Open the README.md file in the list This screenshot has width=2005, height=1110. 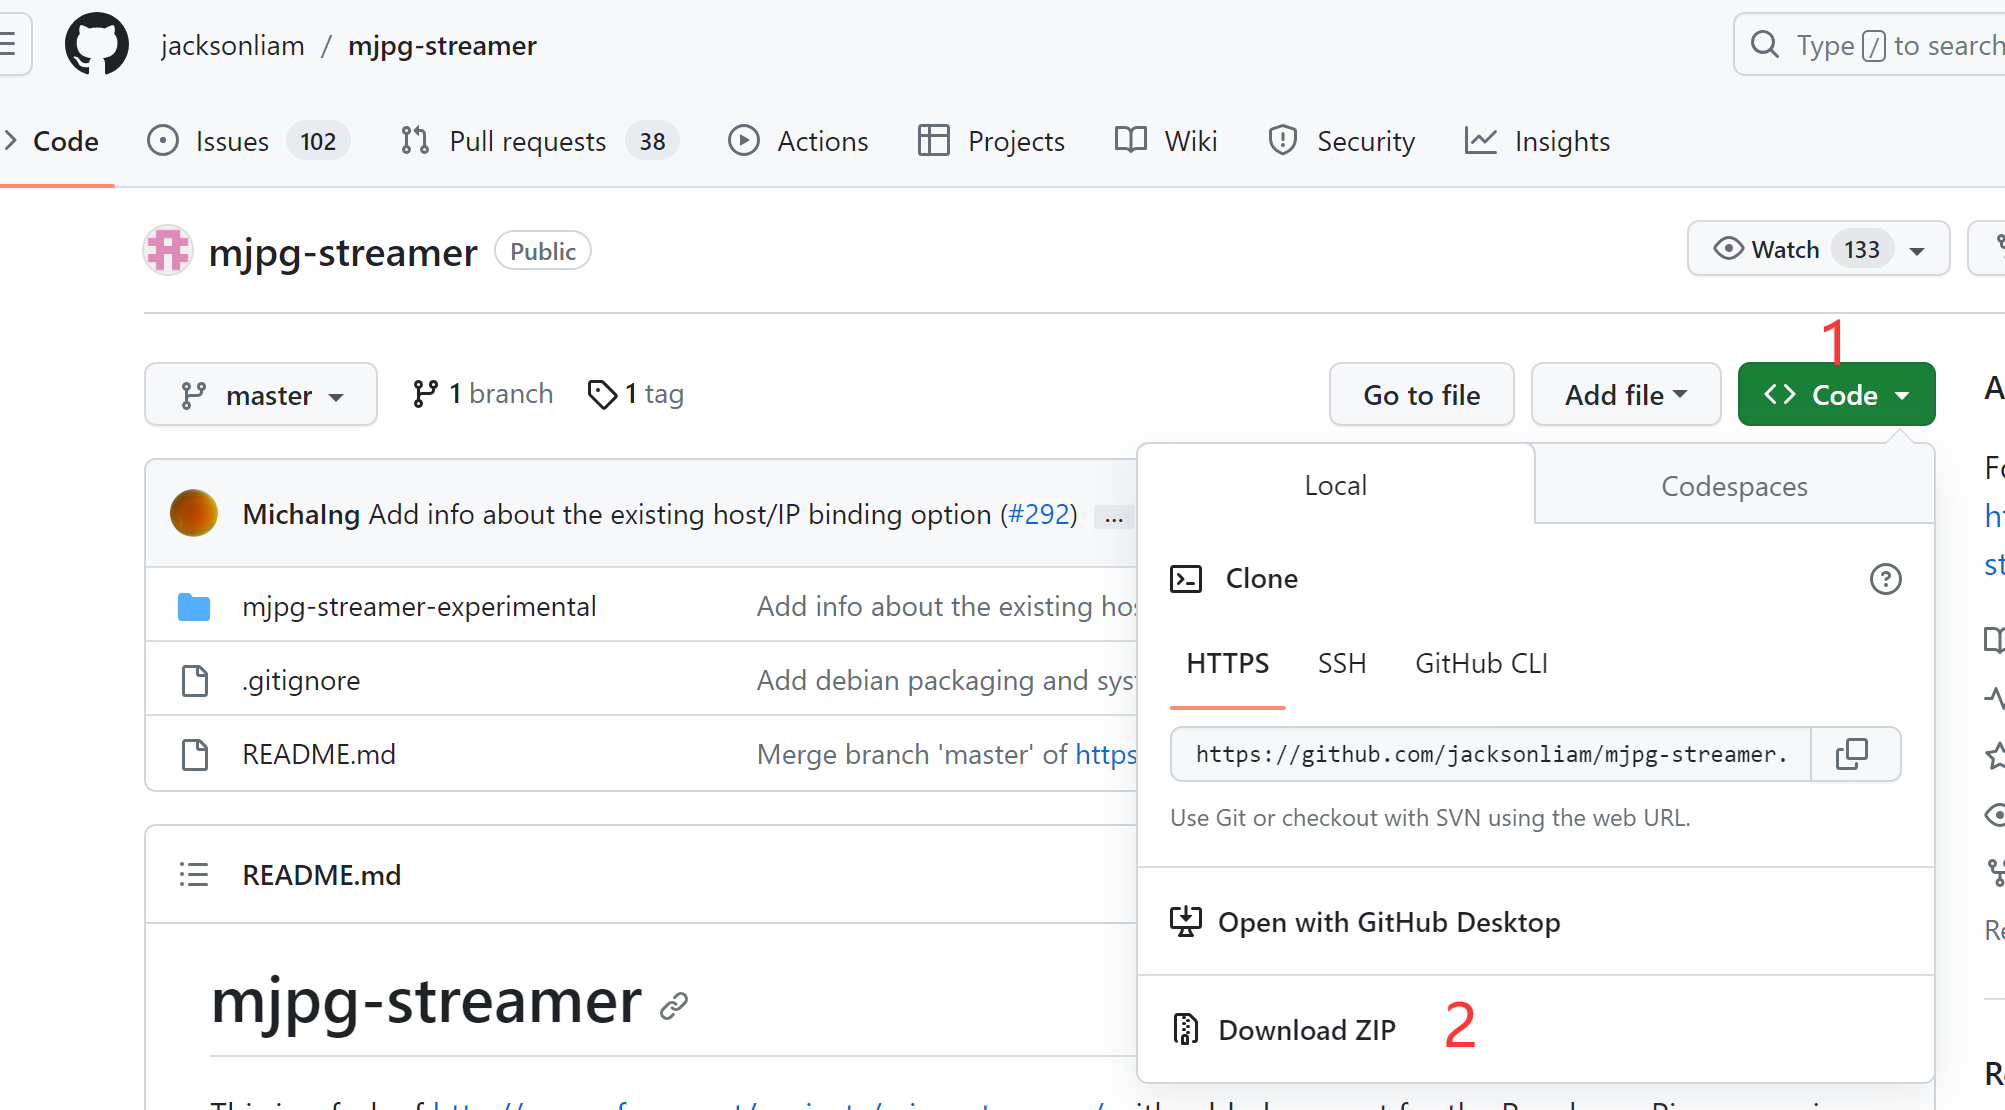[319, 754]
